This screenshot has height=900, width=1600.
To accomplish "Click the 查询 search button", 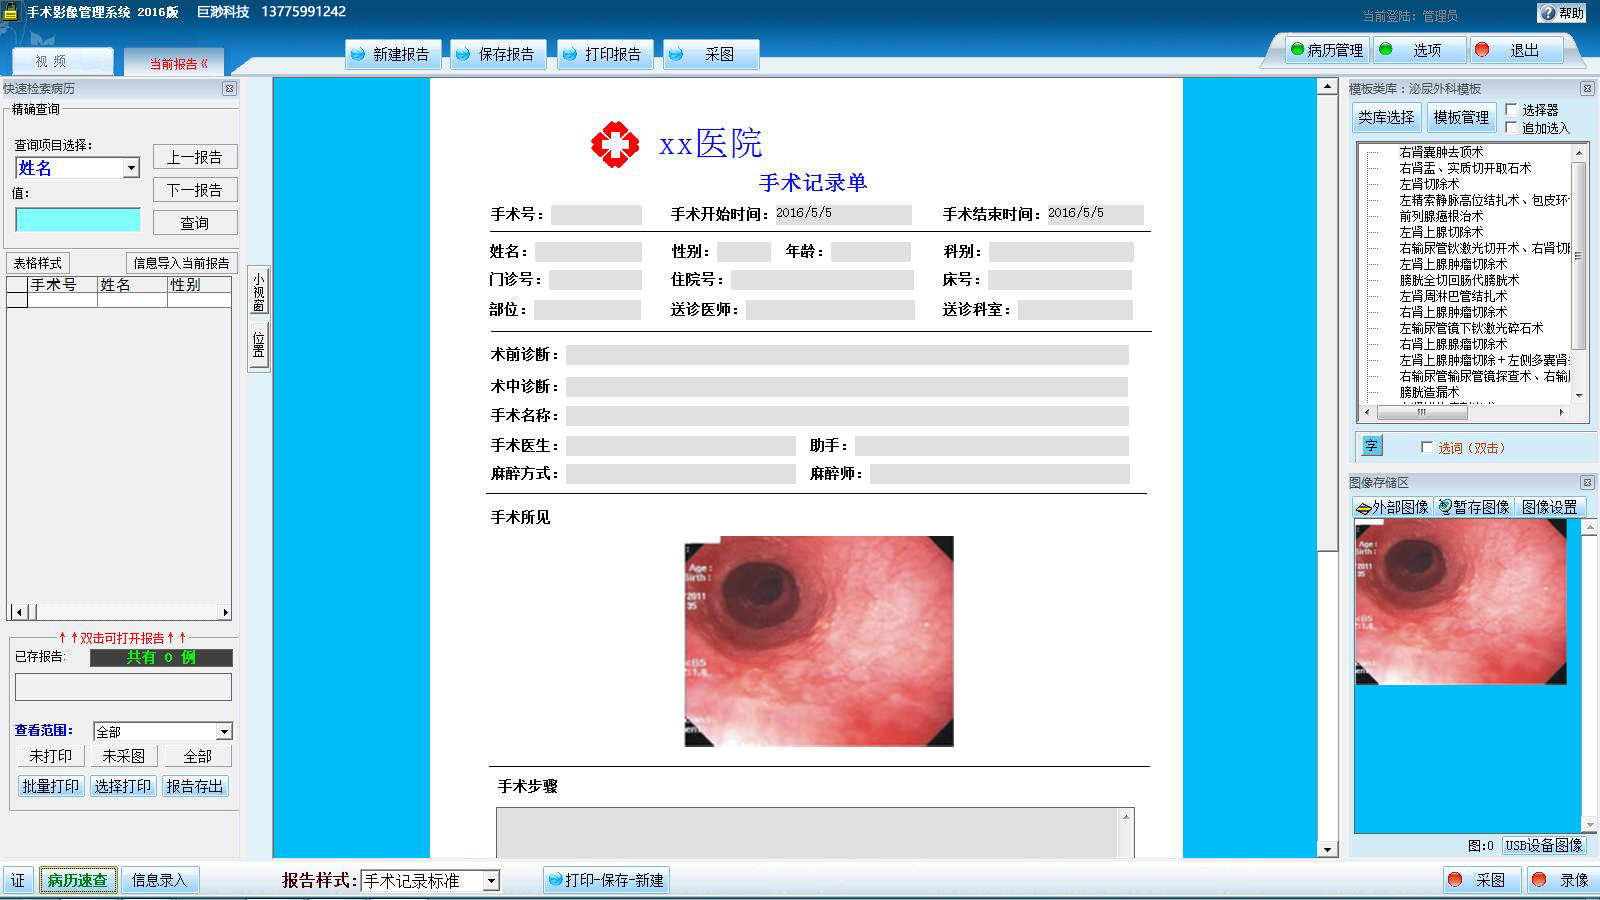I will (195, 223).
